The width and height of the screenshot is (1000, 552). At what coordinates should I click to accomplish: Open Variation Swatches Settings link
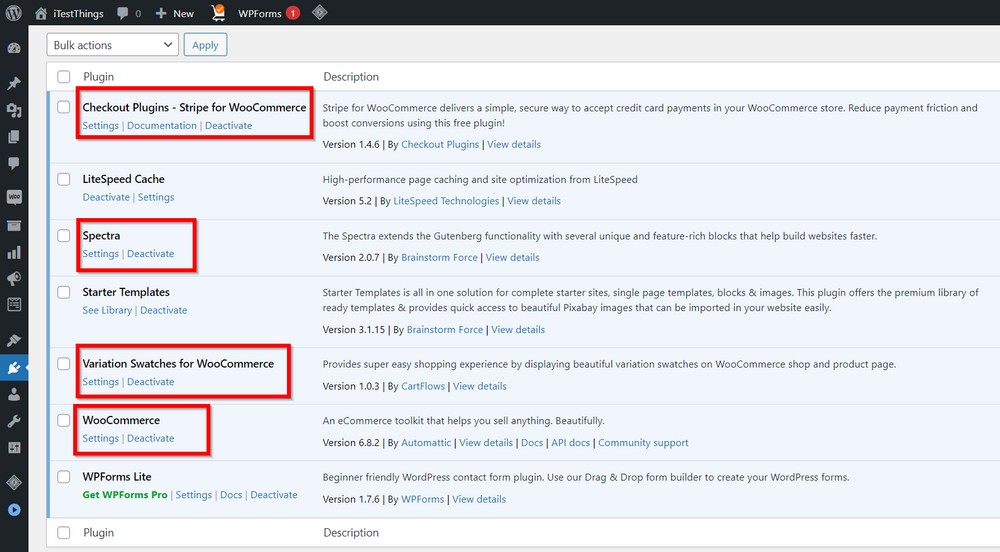[101, 382]
